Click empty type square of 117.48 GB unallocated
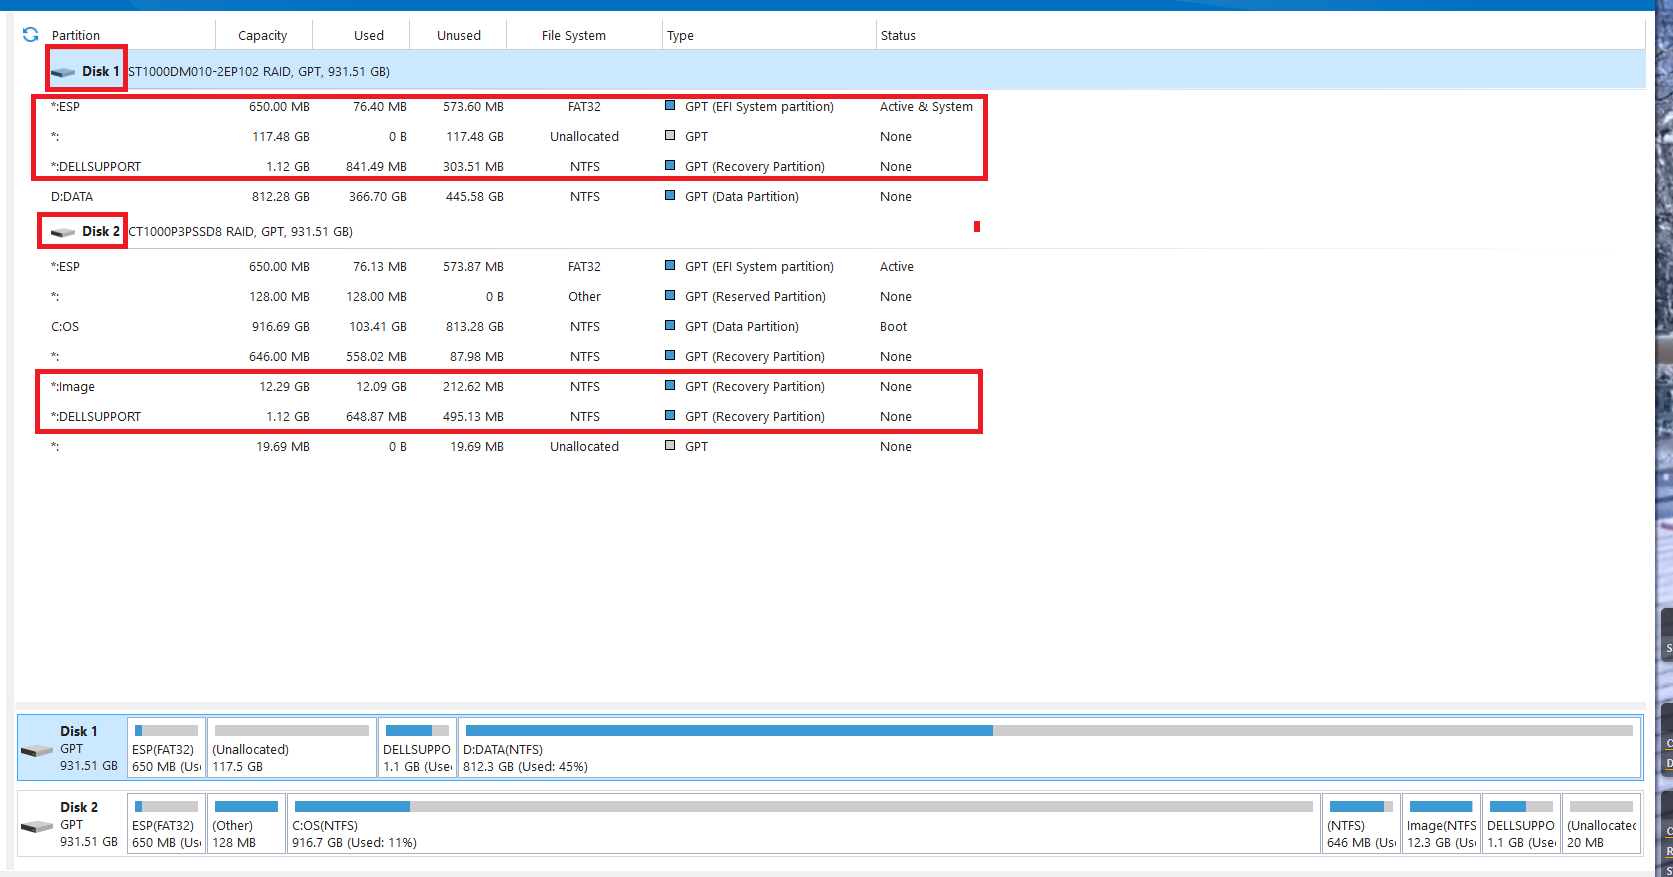The image size is (1673, 877). 670,136
